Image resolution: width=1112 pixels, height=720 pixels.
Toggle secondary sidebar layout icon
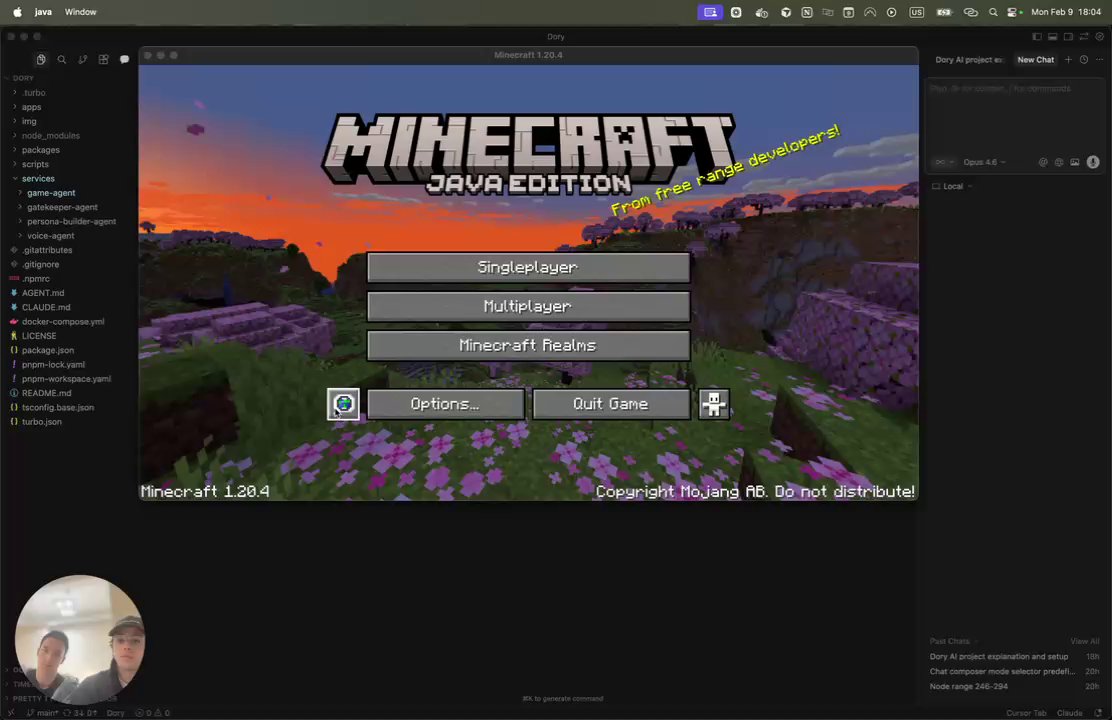point(1068,36)
